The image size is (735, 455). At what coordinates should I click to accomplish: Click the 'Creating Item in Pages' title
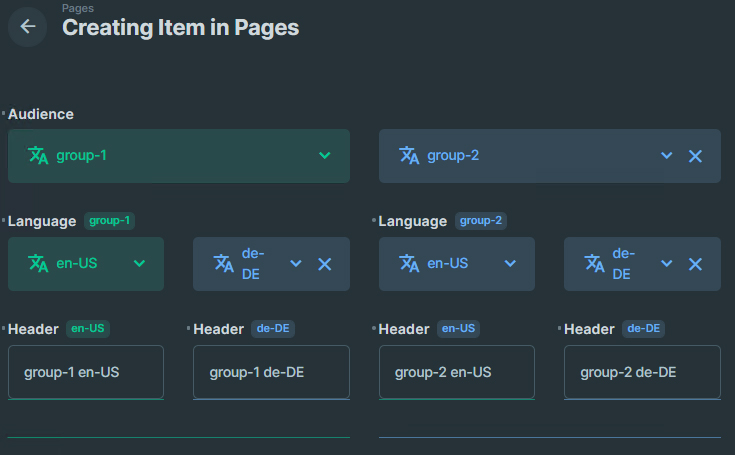coord(180,28)
